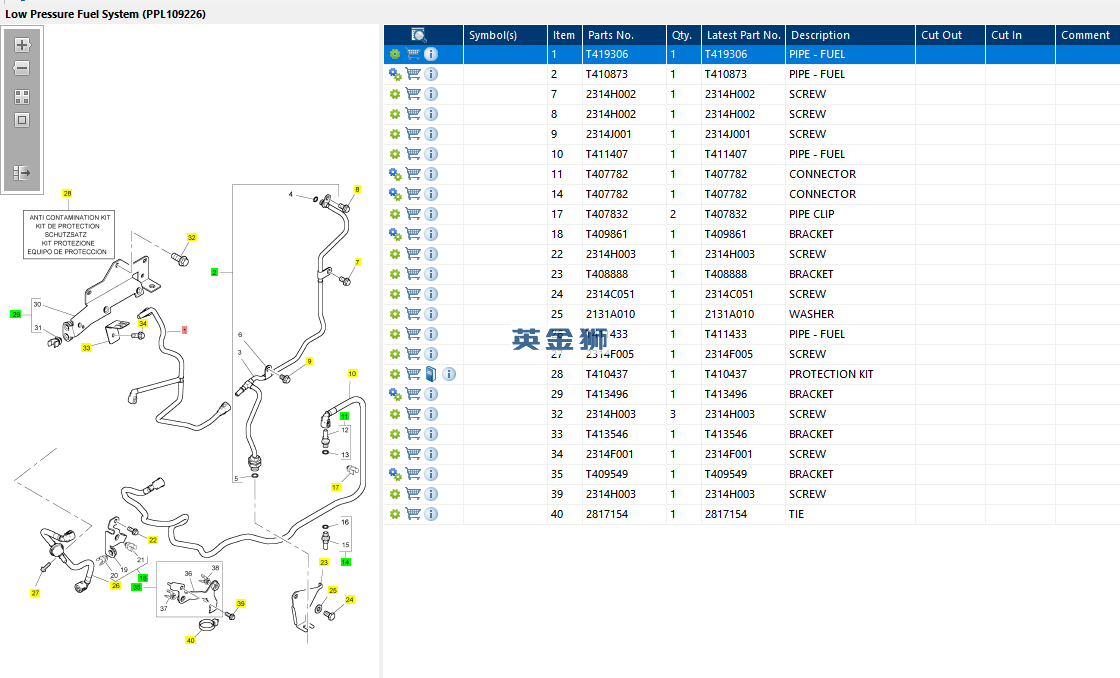Click the Cut Out column header
The height and width of the screenshot is (678, 1120).
[951, 35]
